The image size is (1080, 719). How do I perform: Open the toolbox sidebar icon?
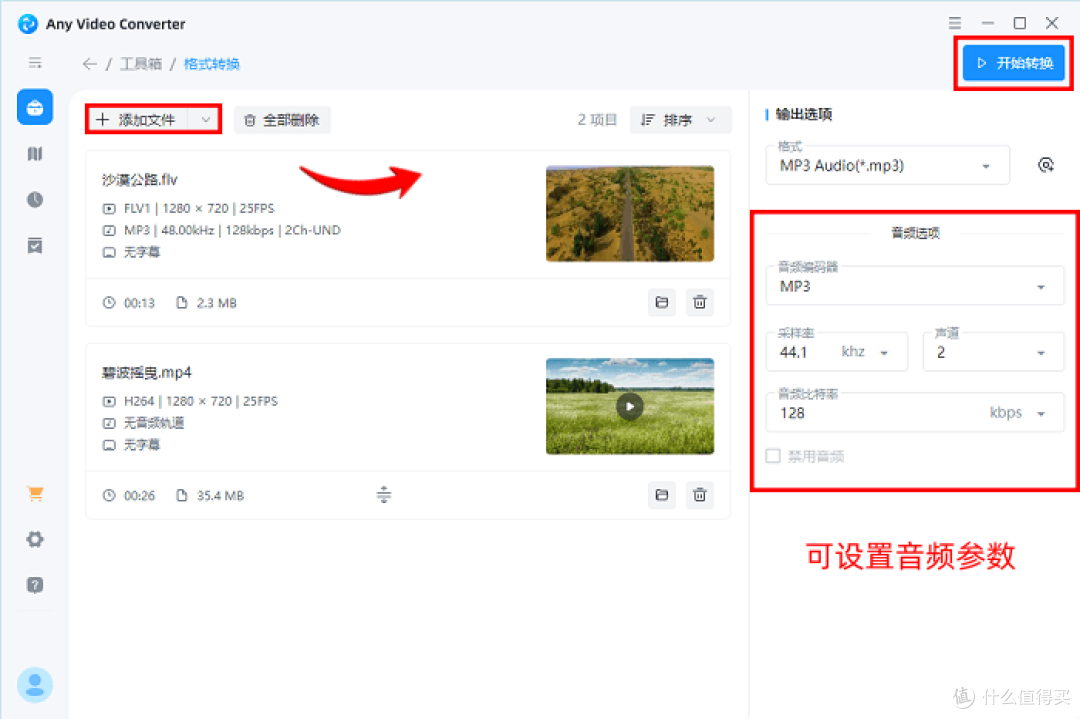pos(35,107)
